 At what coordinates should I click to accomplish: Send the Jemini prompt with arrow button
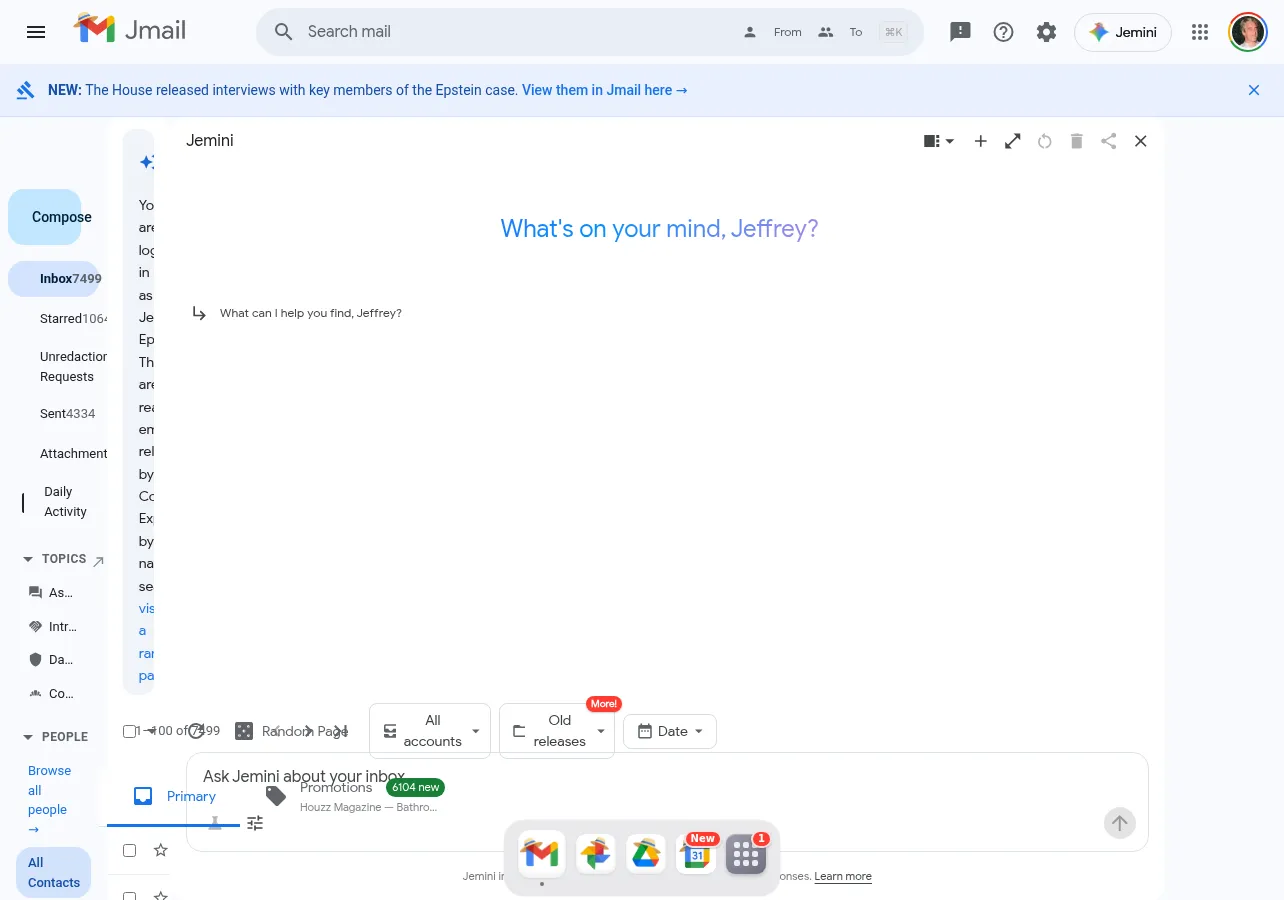pos(1120,823)
